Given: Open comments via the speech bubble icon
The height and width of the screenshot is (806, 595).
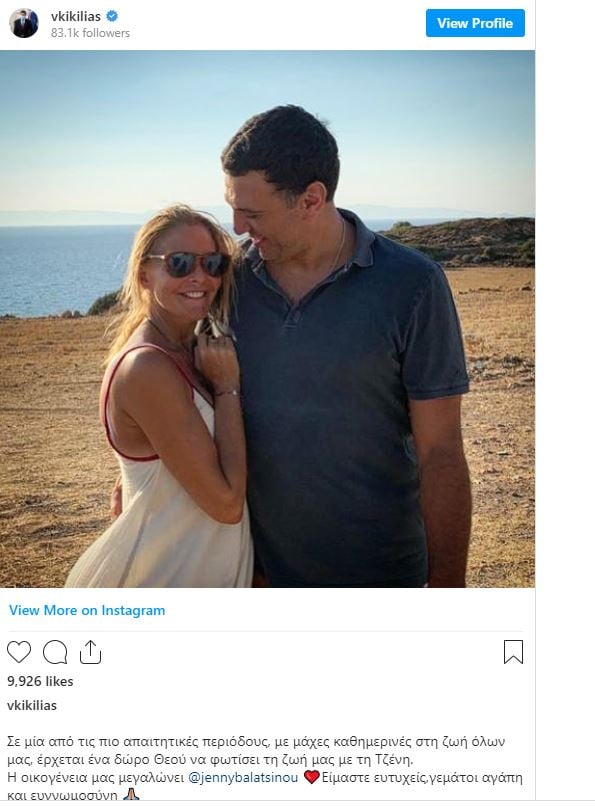Looking at the screenshot, I should (56, 651).
